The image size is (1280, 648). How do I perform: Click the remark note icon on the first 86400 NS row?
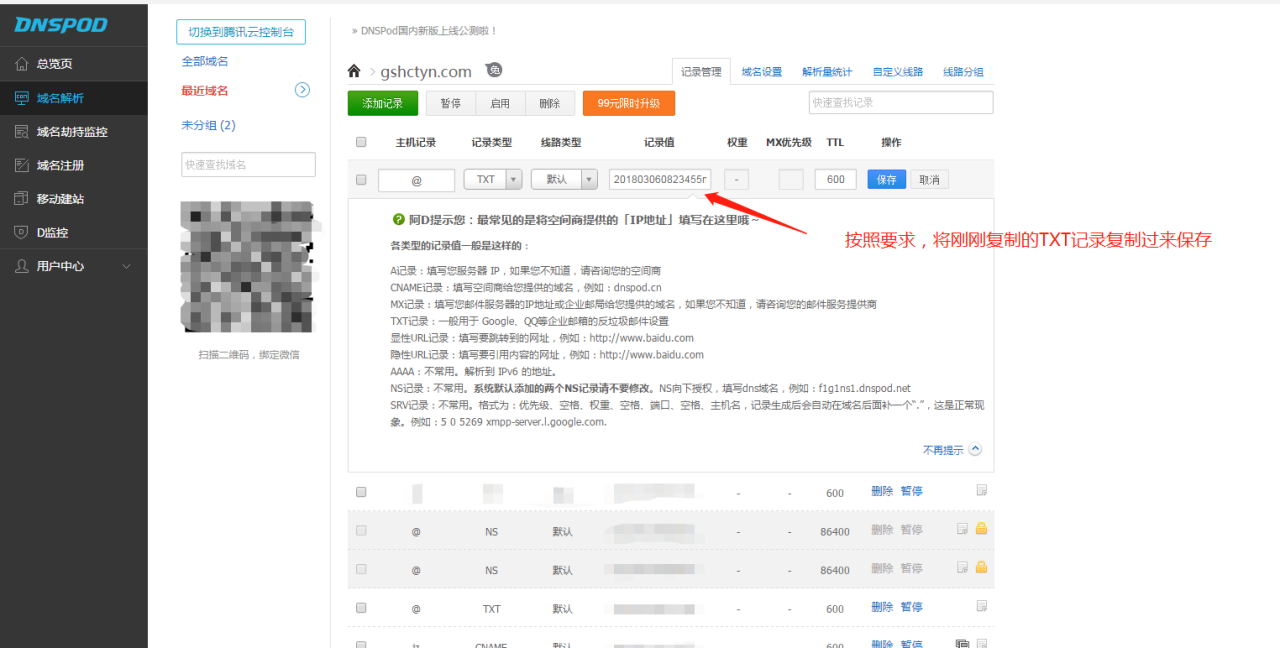pyautogui.click(x=962, y=529)
